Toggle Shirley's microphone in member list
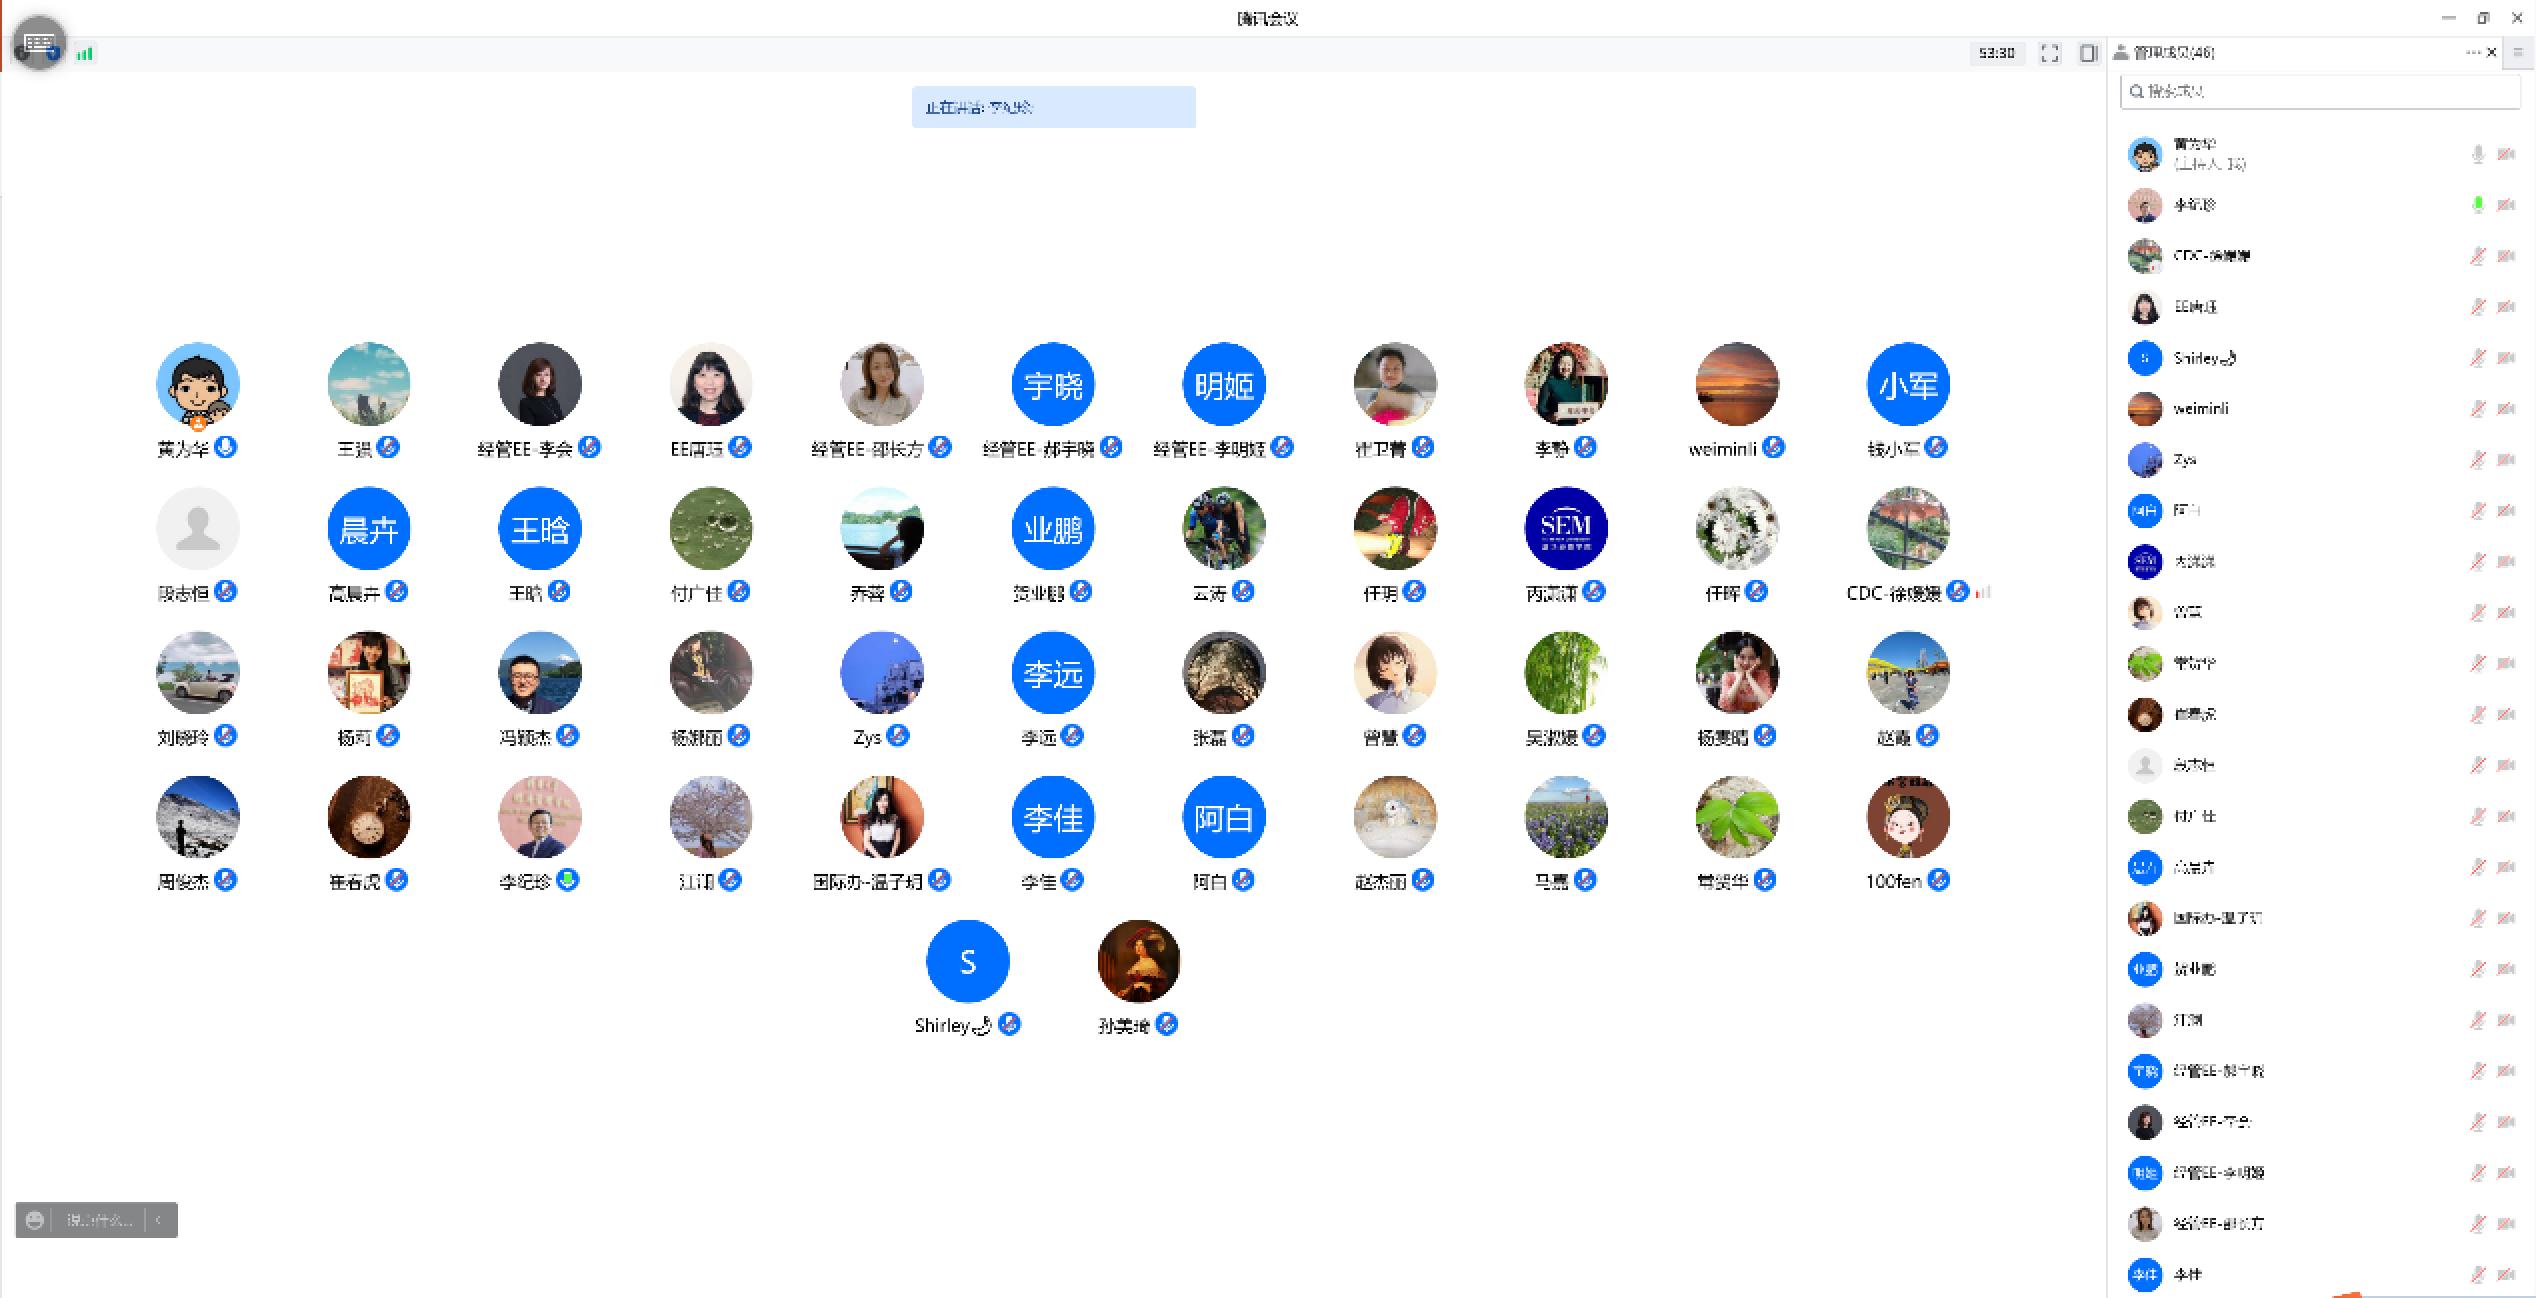The width and height of the screenshot is (2536, 1298). point(2477,357)
